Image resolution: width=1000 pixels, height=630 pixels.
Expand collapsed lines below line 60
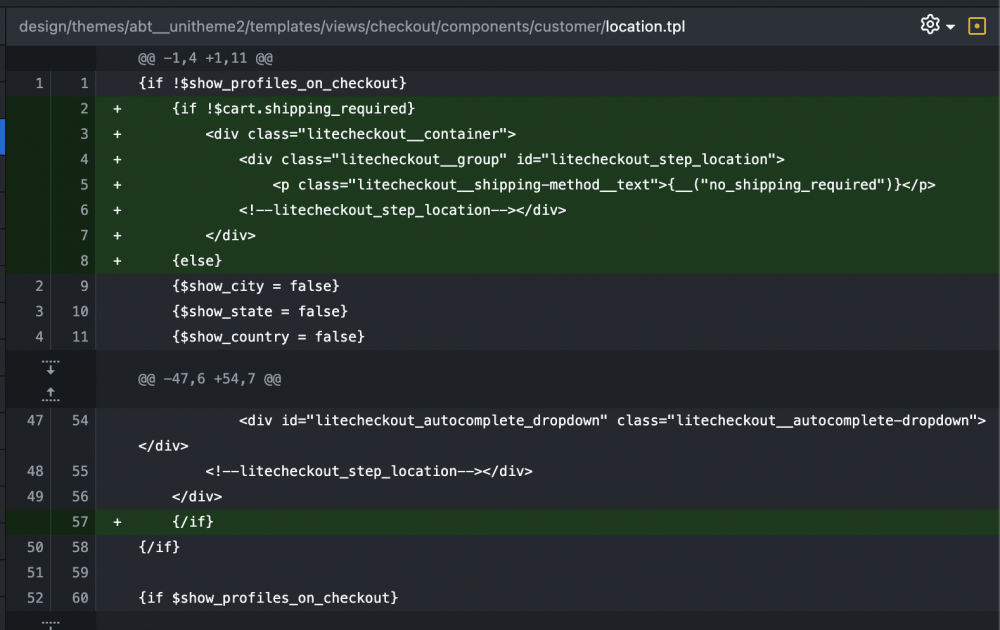(x=50, y=624)
